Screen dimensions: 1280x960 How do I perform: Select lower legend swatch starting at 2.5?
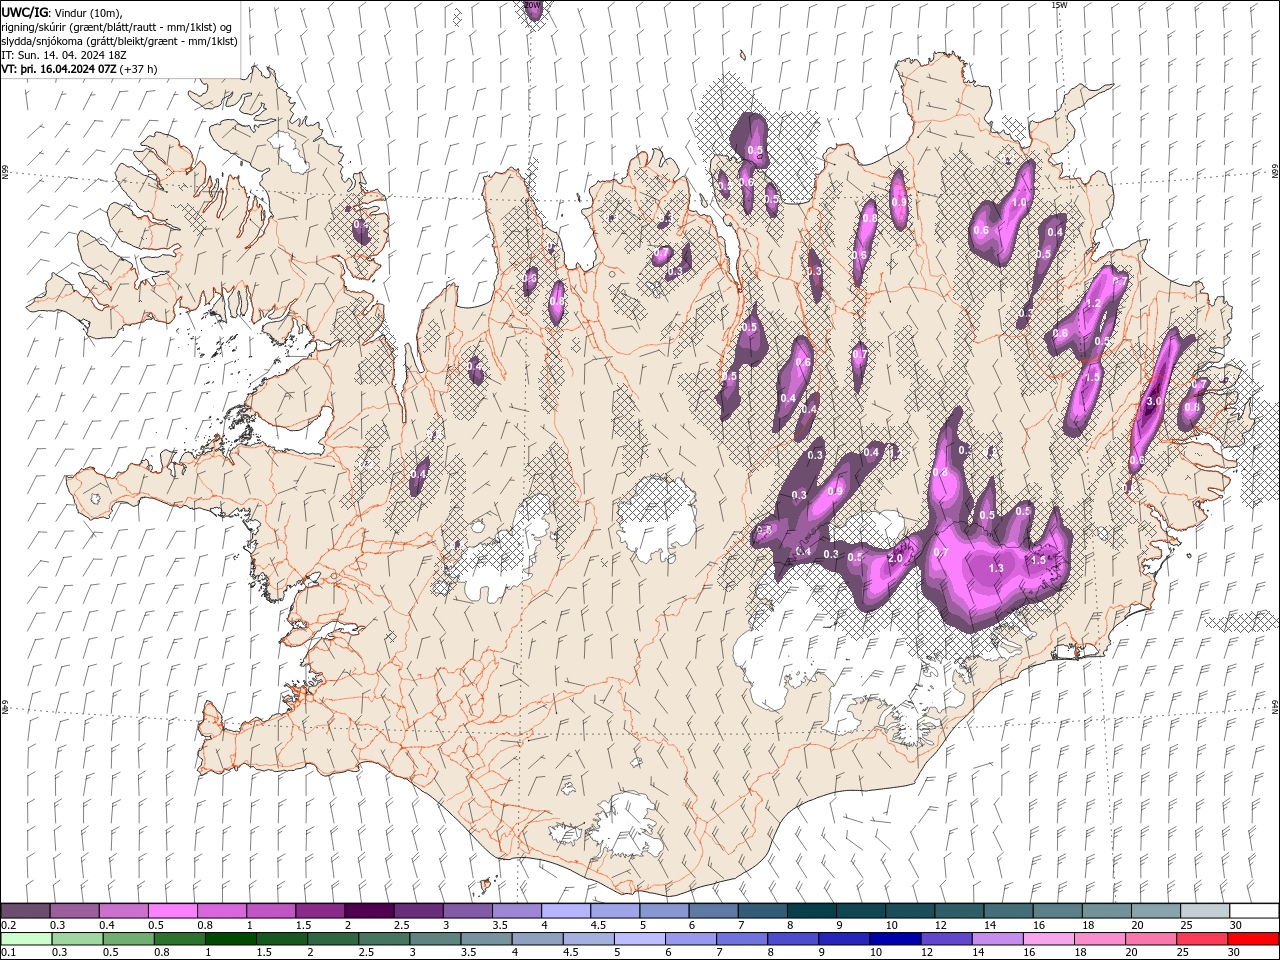click(384, 939)
